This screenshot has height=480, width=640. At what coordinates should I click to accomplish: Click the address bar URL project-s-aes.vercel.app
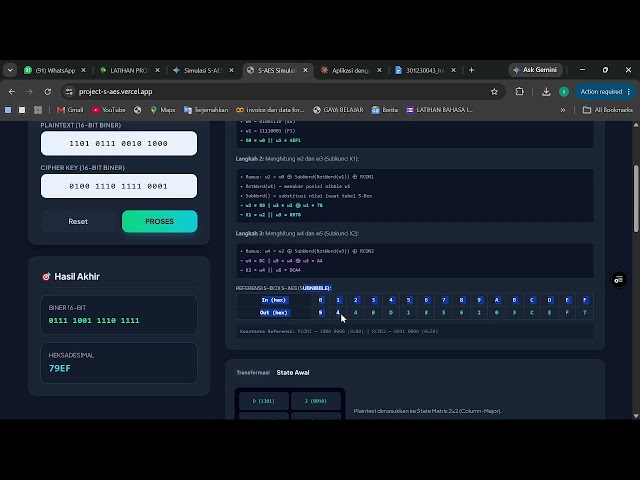tap(116, 92)
